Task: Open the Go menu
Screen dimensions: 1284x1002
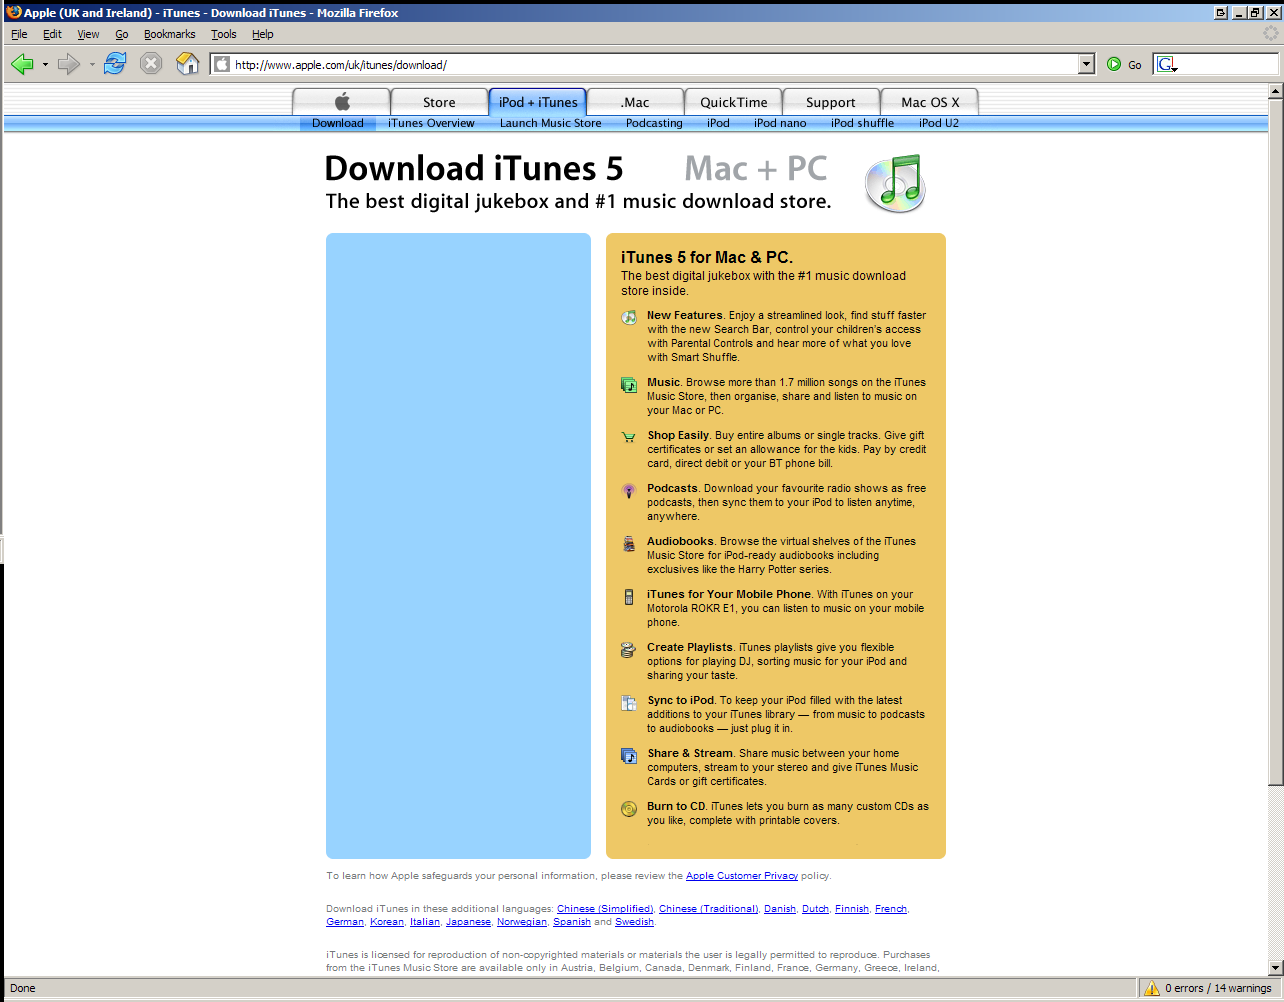Action: point(121,34)
